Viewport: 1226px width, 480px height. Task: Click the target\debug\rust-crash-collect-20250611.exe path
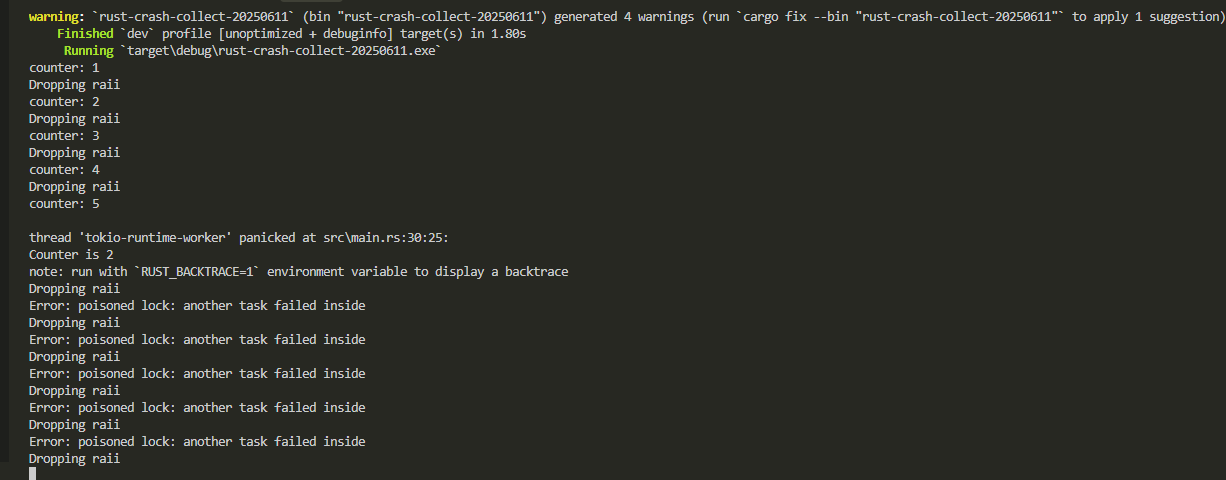click(279, 51)
